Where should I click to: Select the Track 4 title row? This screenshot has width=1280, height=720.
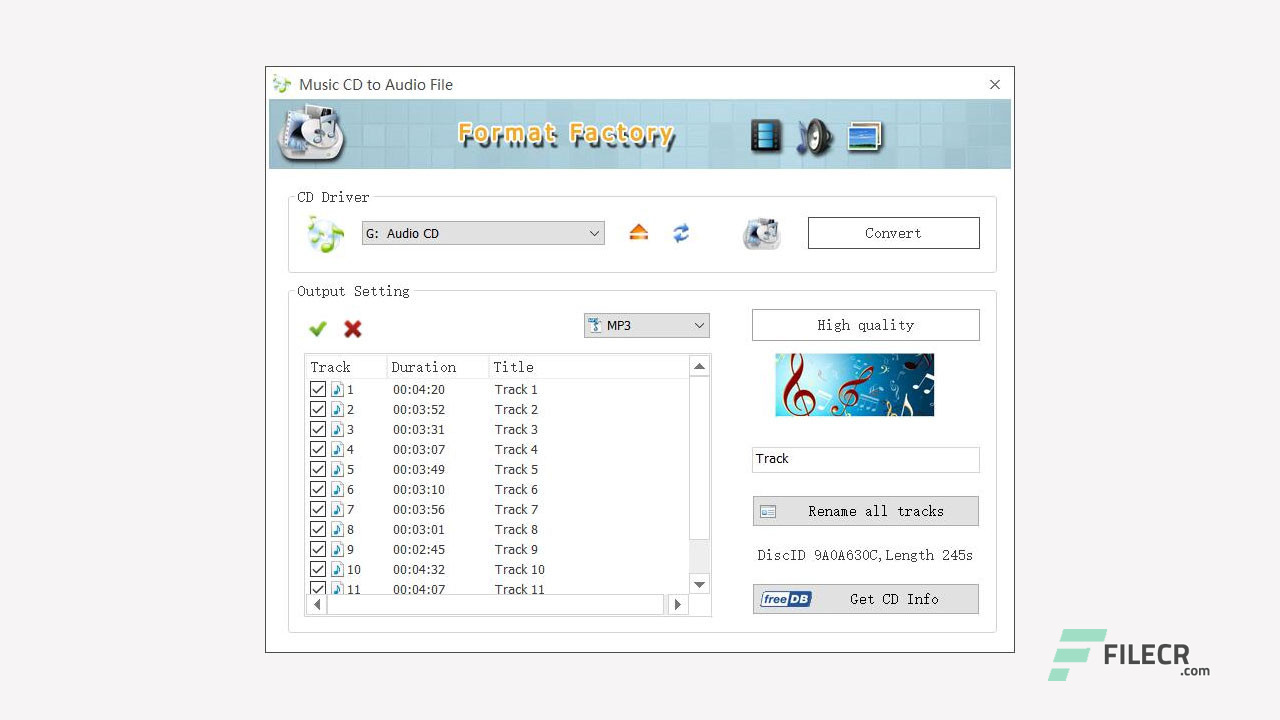(516, 450)
